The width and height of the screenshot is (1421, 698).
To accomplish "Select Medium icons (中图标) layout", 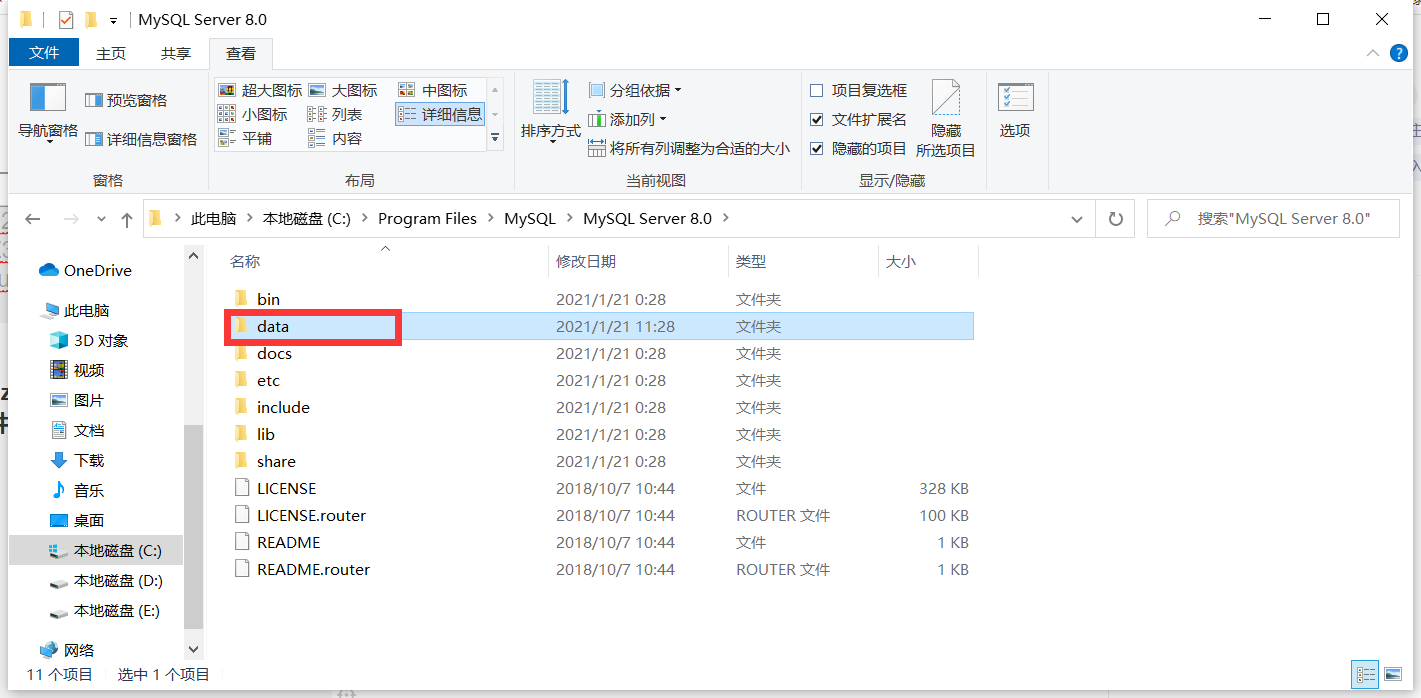I will click(433, 90).
